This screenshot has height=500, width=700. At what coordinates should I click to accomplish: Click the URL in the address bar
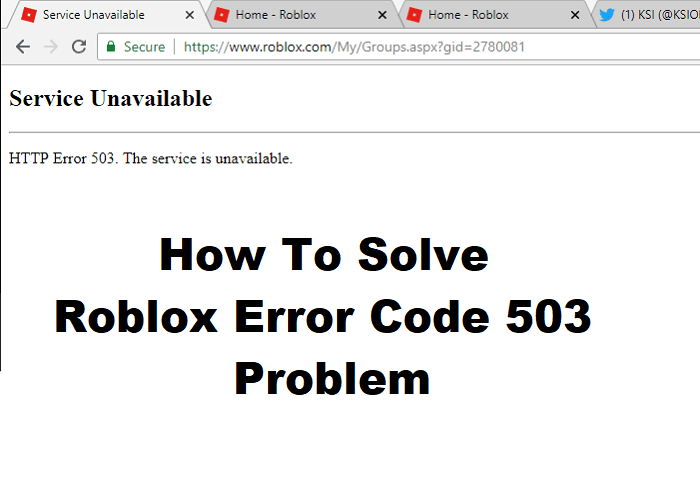click(x=354, y=47)
